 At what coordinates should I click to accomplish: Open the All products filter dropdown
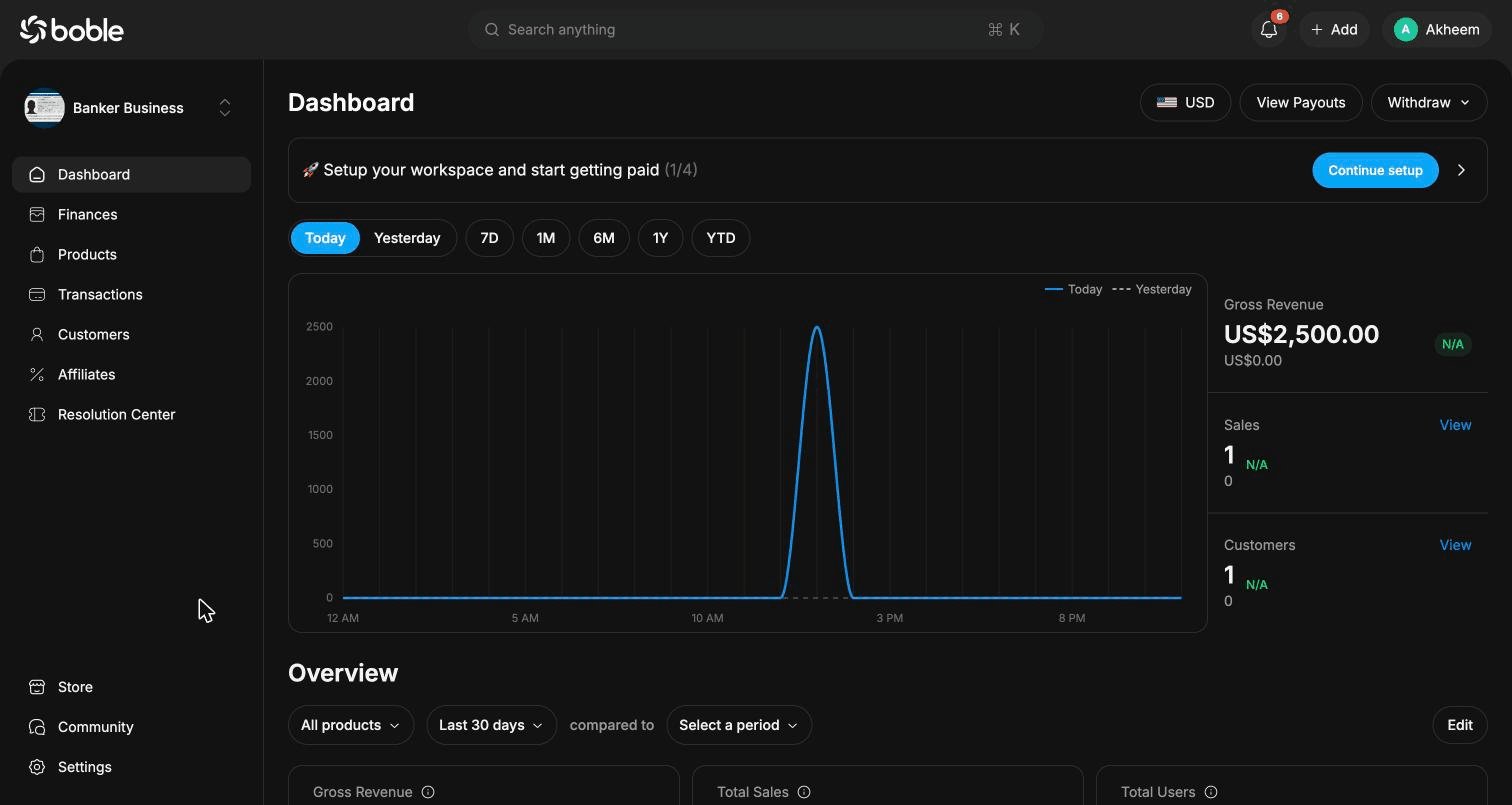pyautogui.click(x=350, y=725)
